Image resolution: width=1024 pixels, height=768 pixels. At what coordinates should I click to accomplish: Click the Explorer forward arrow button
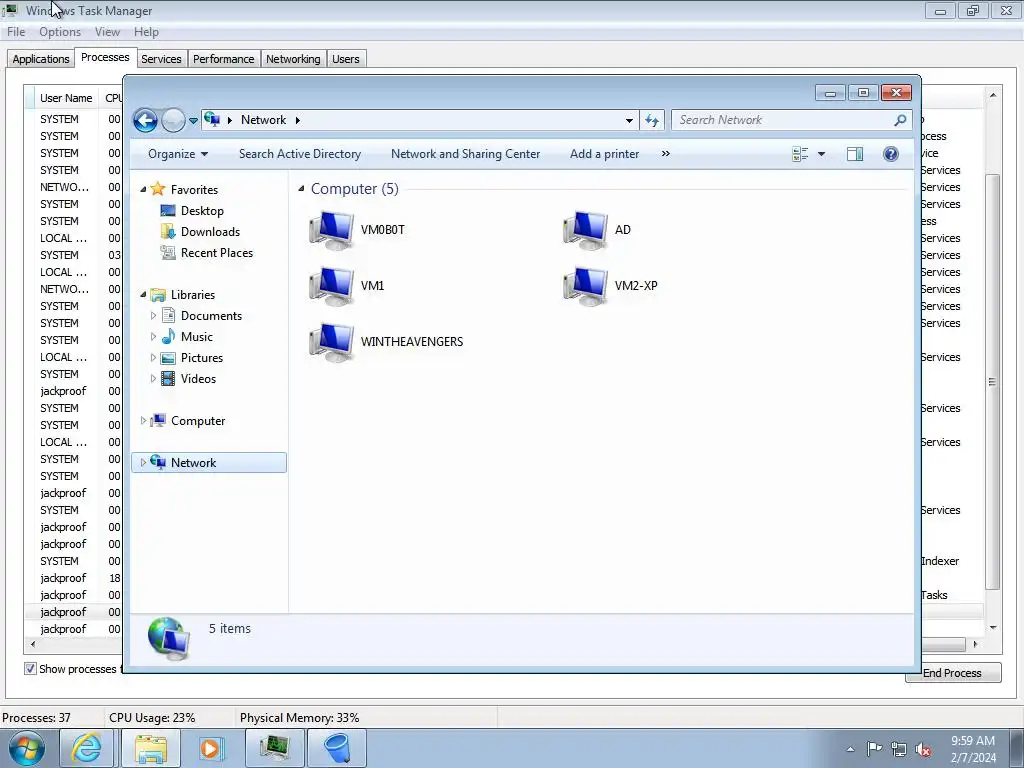[173, 120]
